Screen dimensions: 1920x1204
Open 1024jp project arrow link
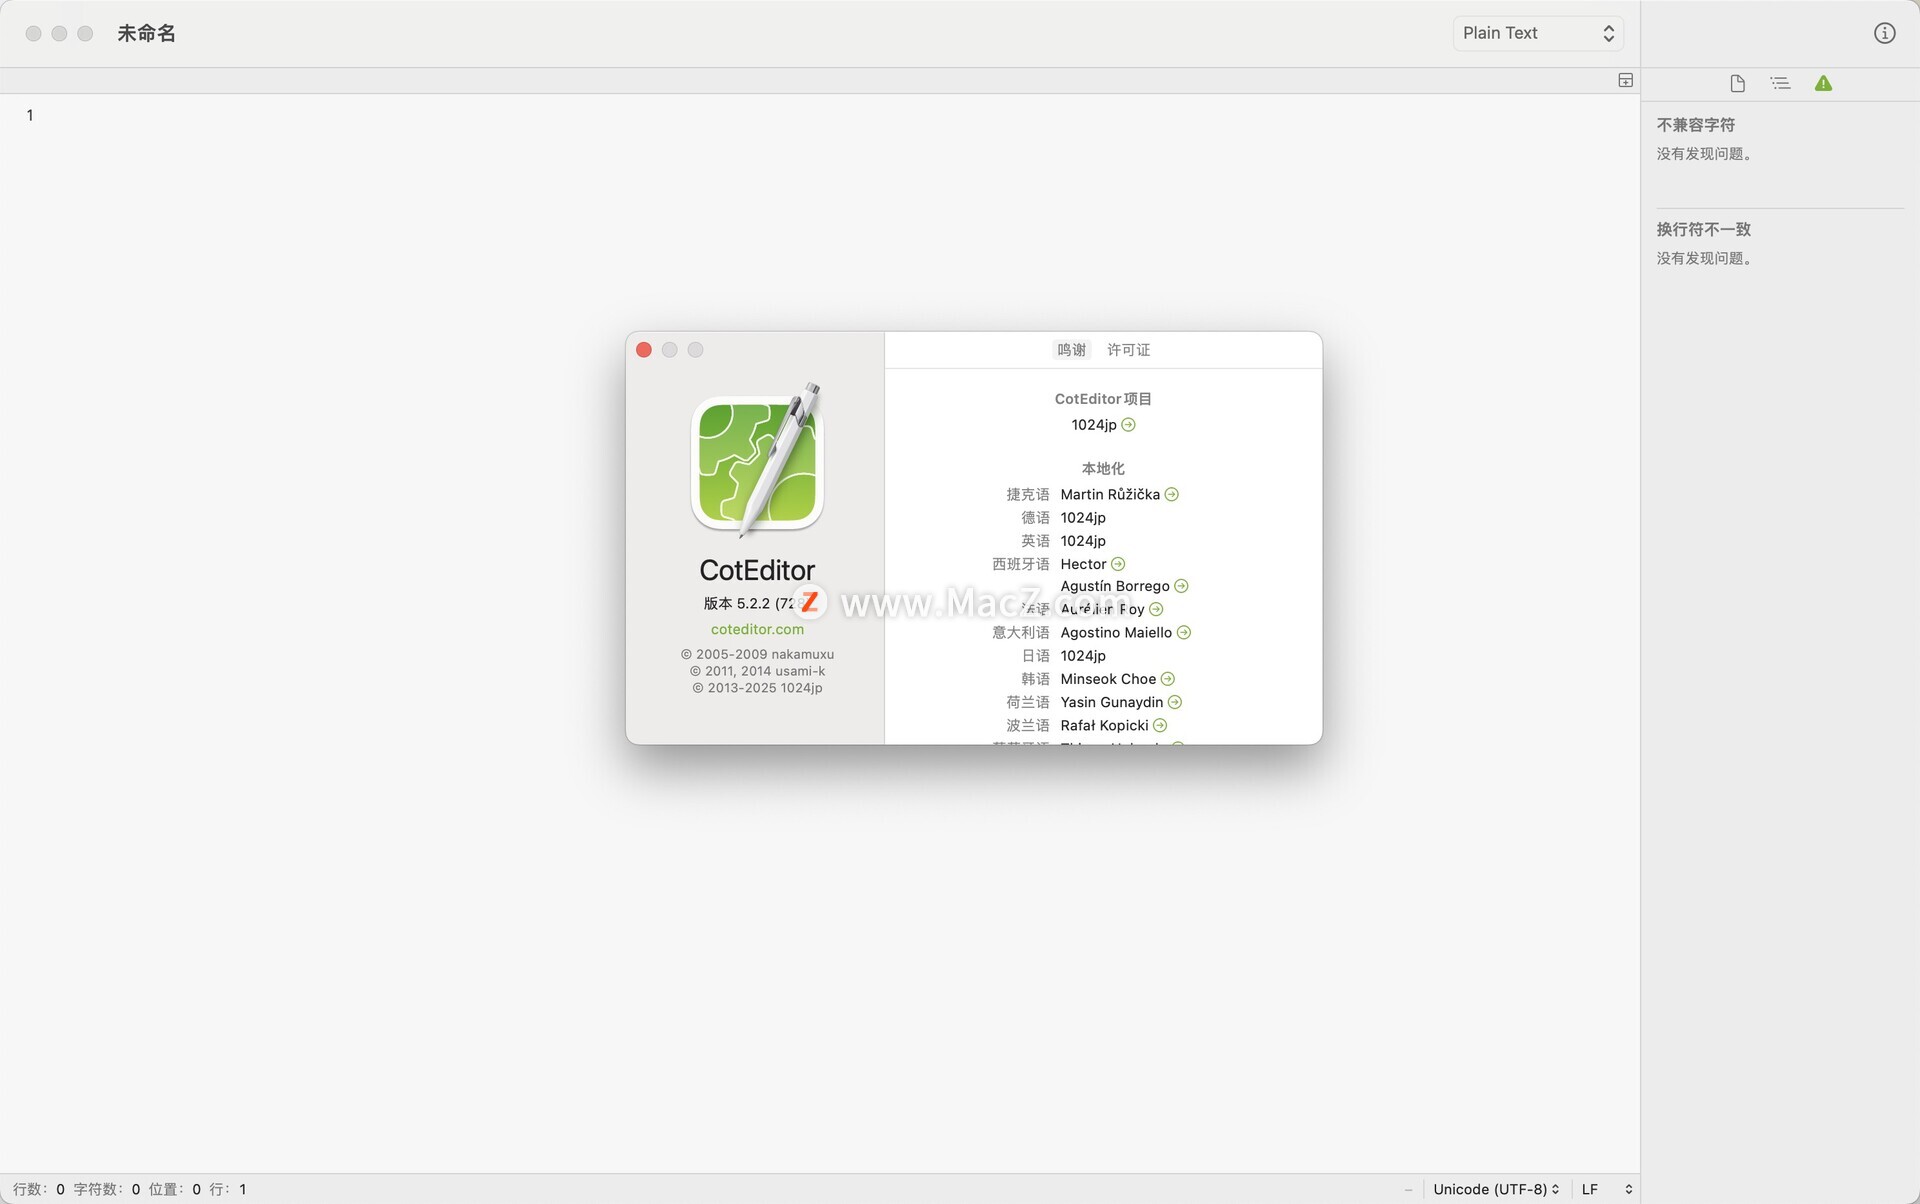coord(1128,425)
